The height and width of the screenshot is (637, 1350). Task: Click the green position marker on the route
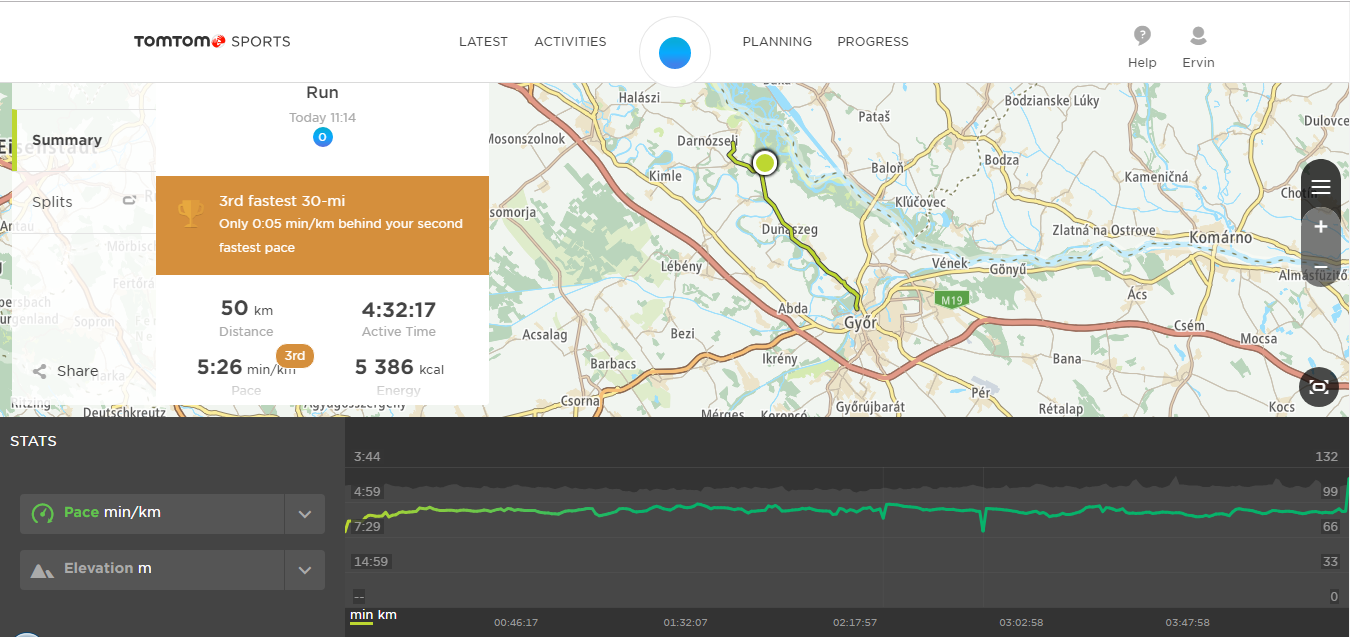coord(765,162)
